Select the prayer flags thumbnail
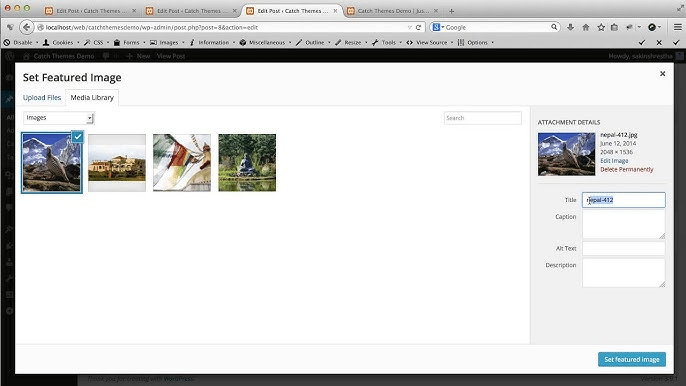 click(182, 162)
